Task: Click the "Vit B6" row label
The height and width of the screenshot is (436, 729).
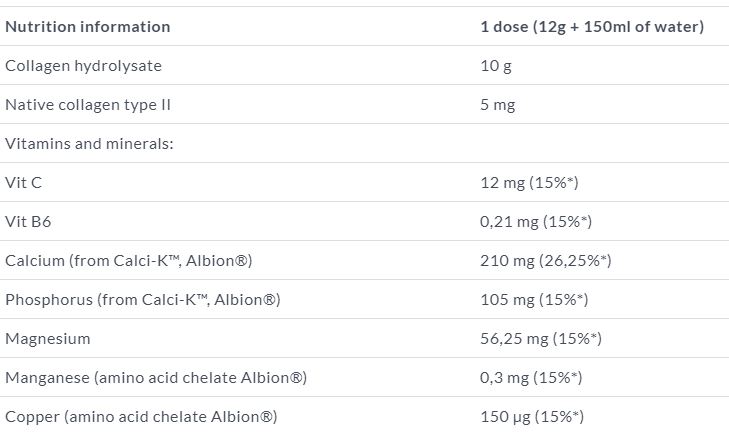Action: (28, 222)
